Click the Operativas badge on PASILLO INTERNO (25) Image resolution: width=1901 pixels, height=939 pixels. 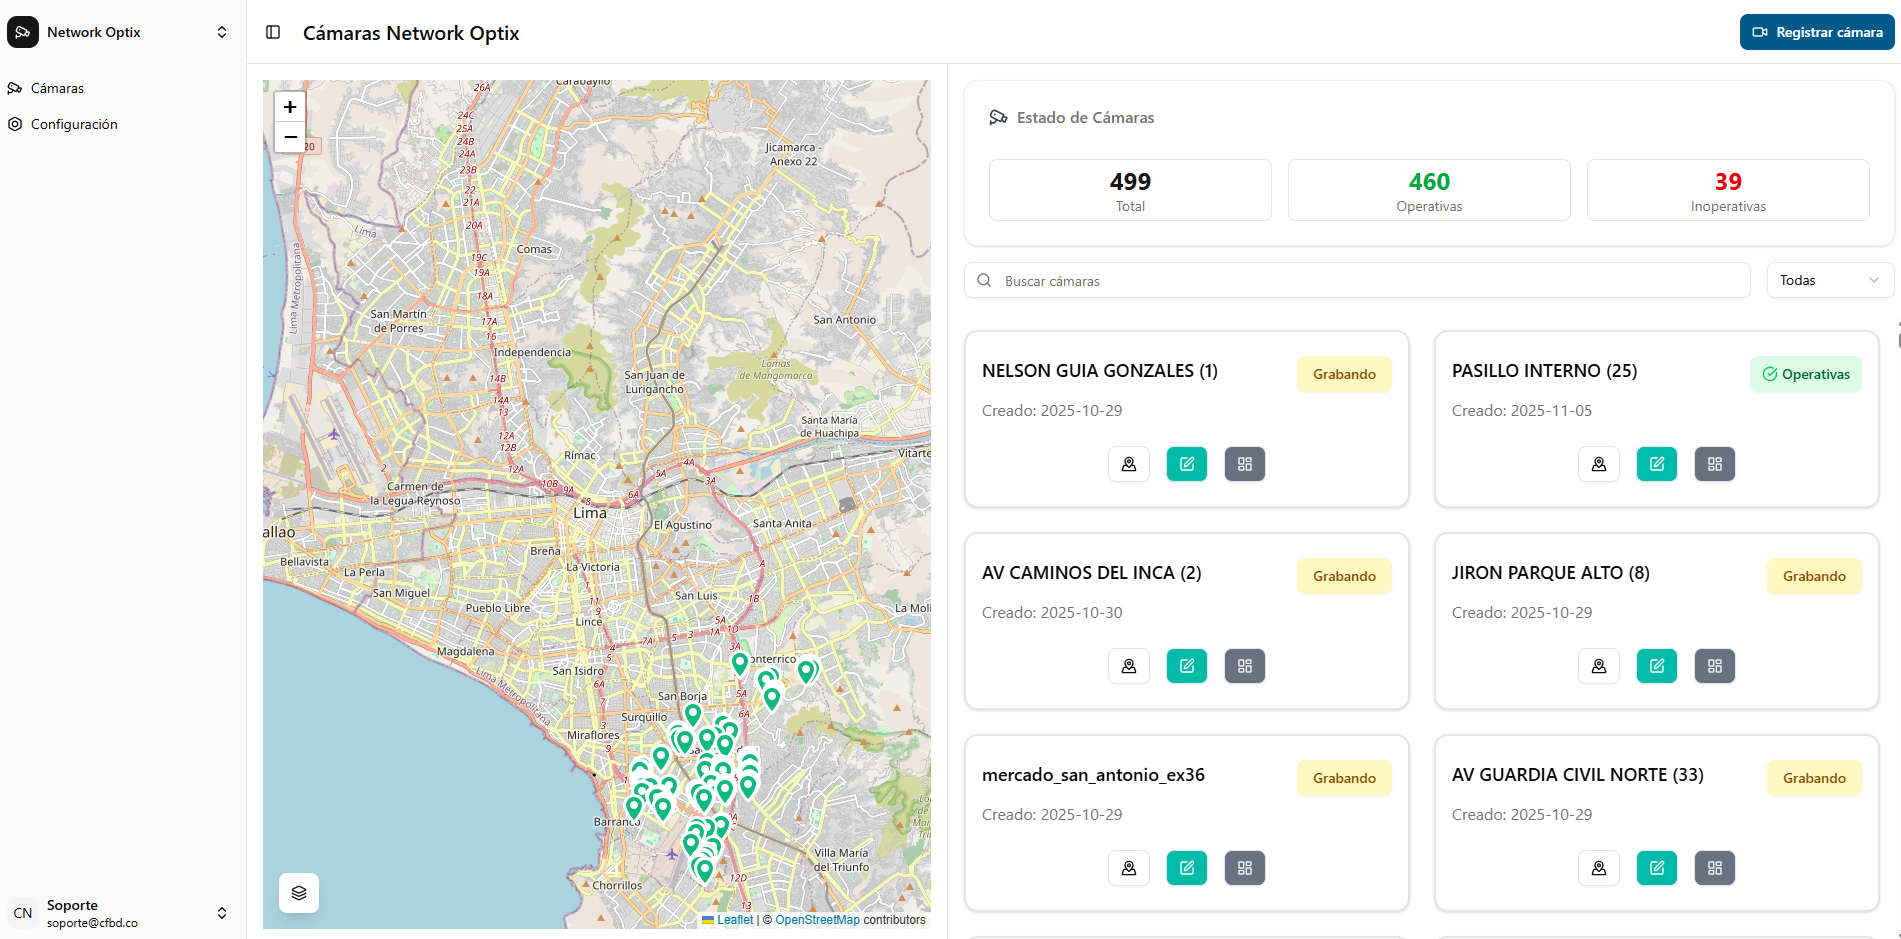point(1806,374)
